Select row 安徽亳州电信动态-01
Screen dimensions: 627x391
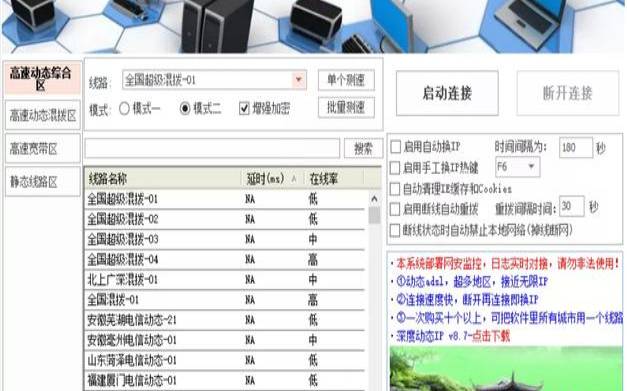point(225,340)
